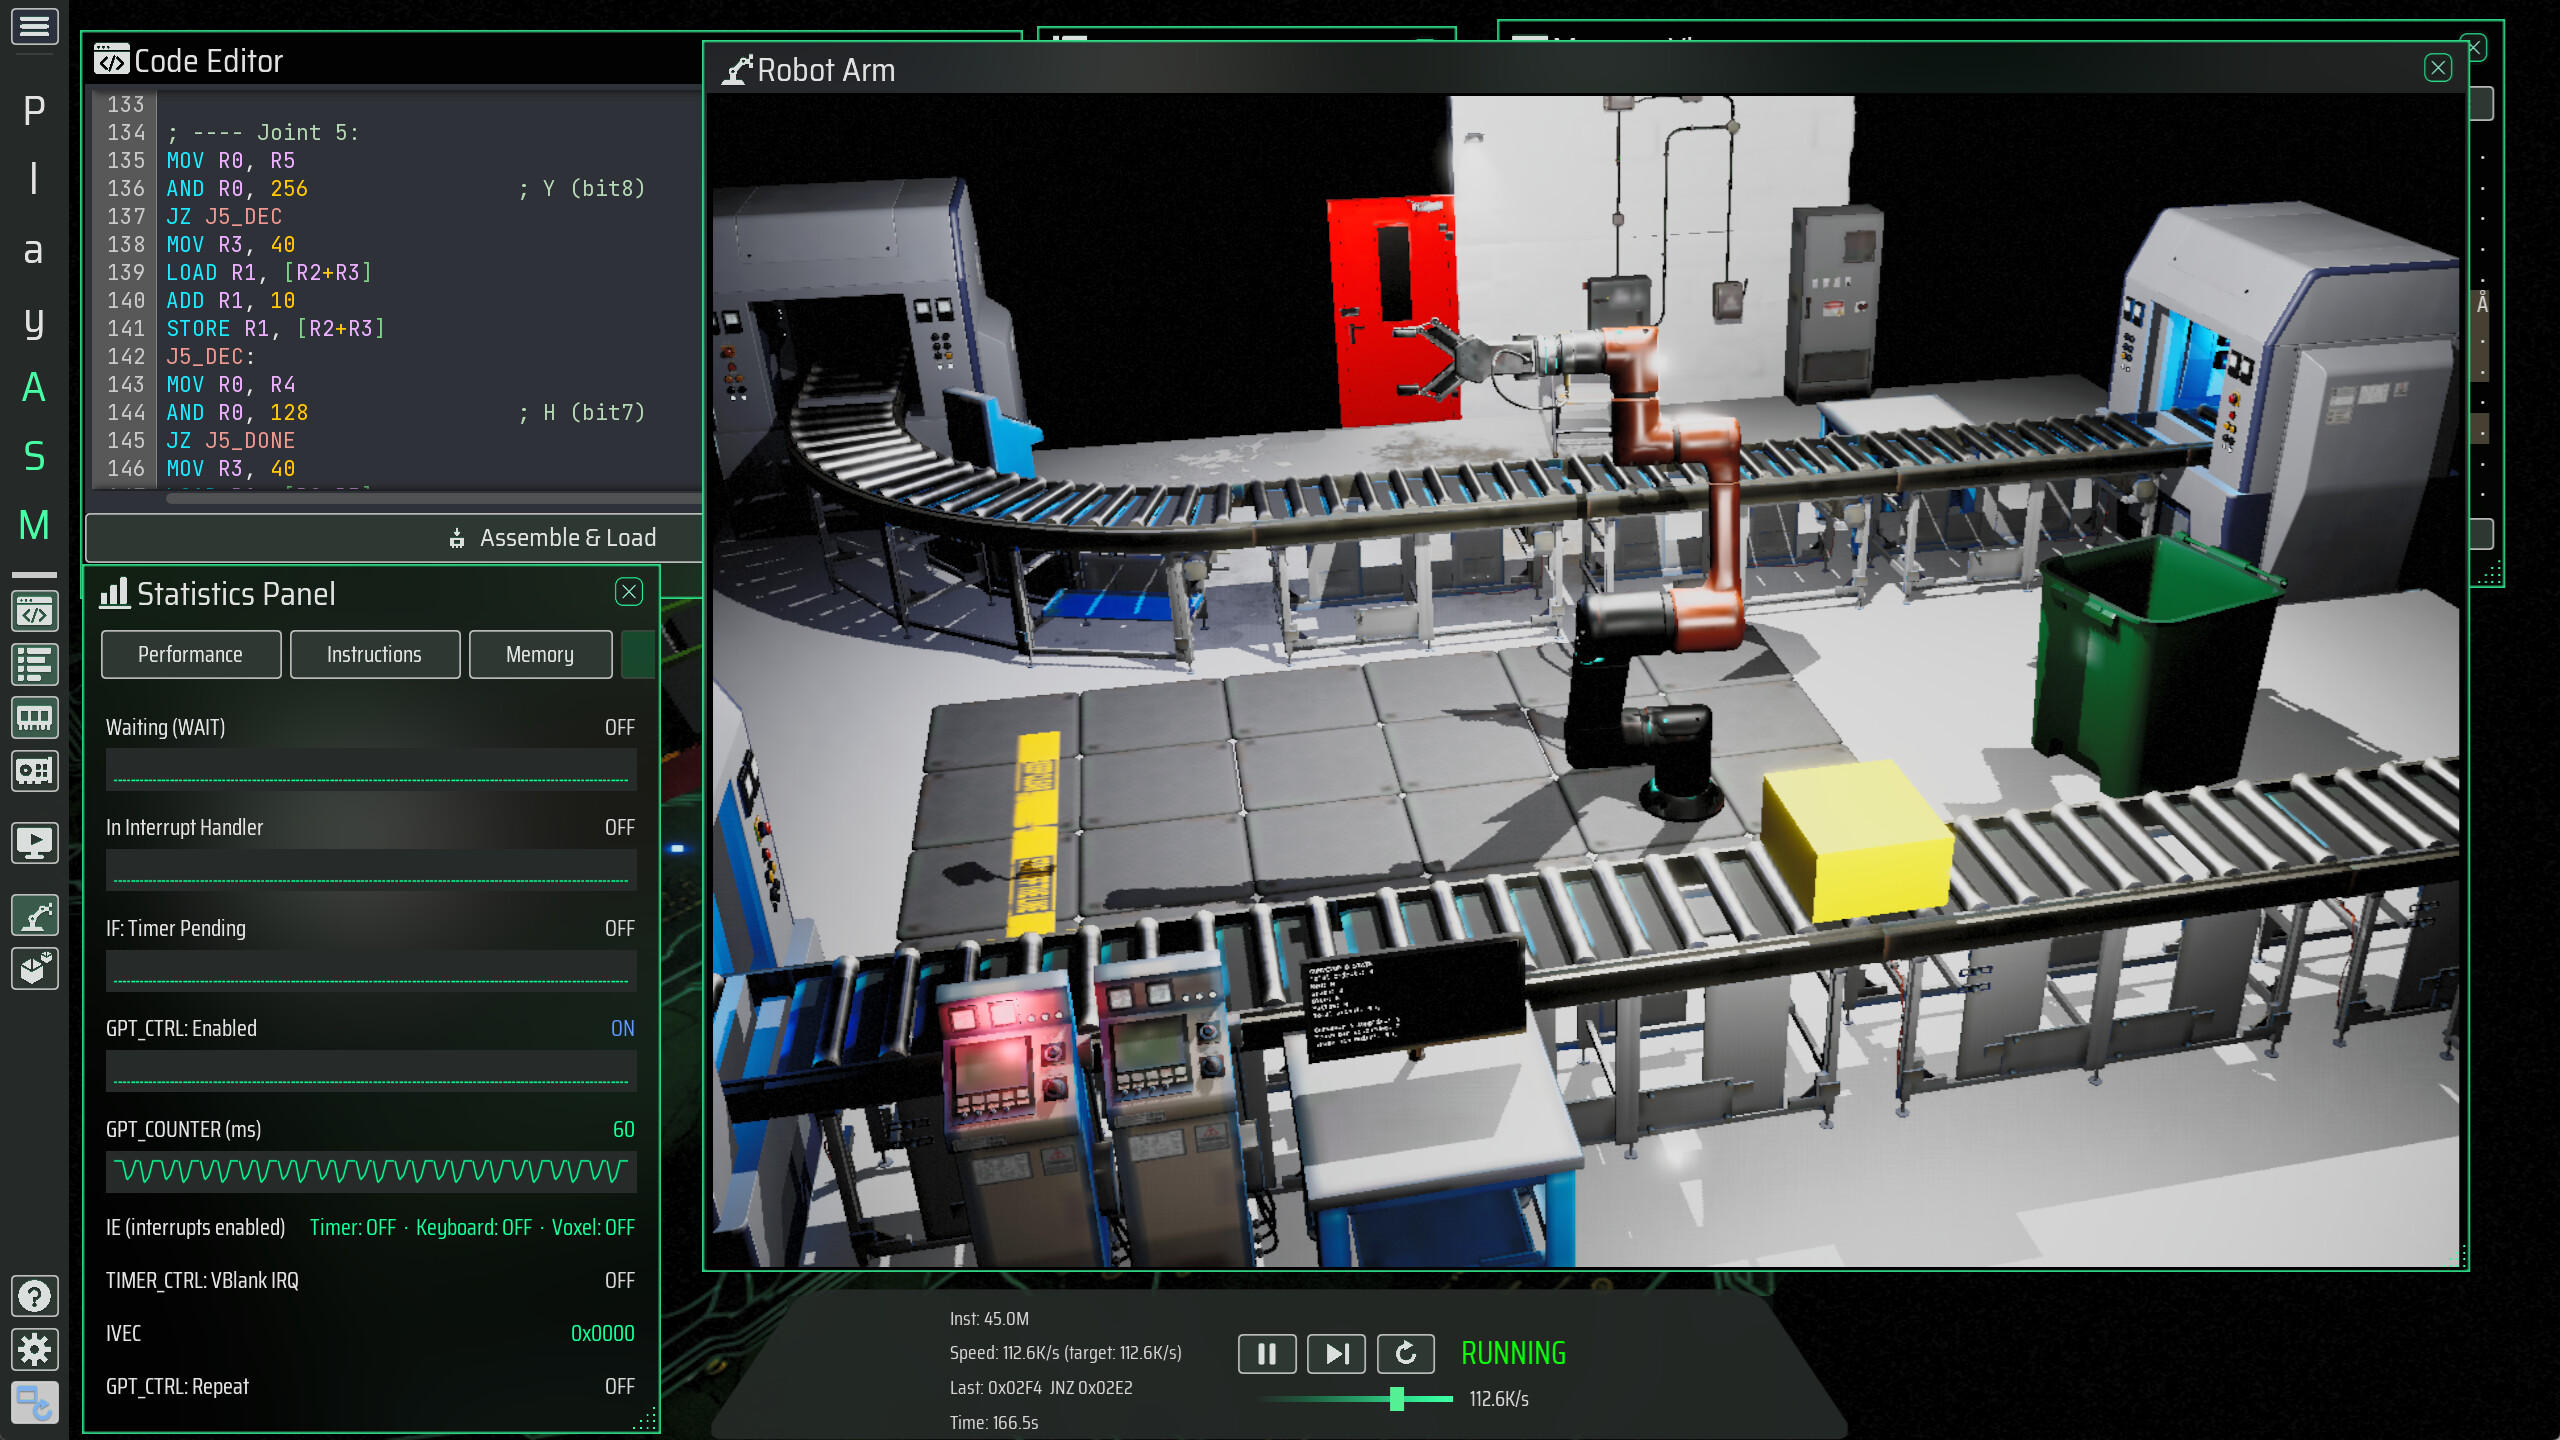Open the hamburger main menu

(x=34, y=26)
